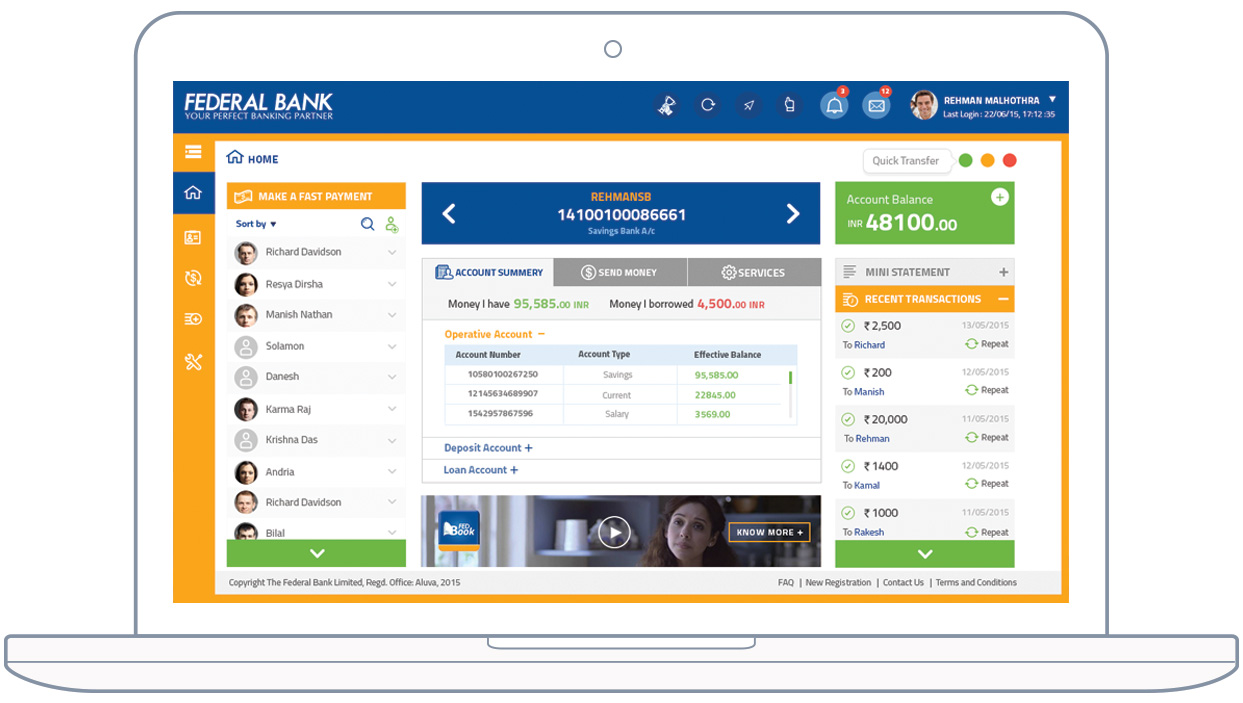Expand the Mini Statement panel
Image resolution: width=1243 pixels, height=703 pixels.
[x=1003, y=272]
